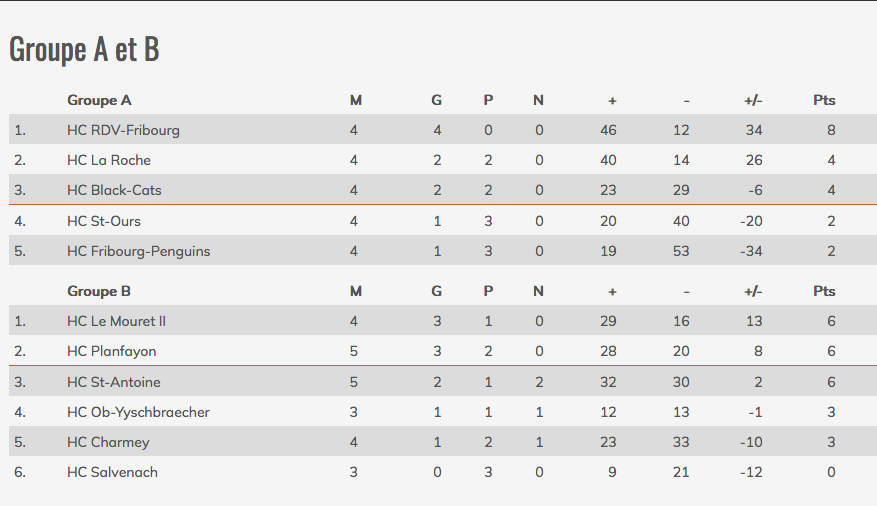Click Groupe A table header label

click(99, 101)
